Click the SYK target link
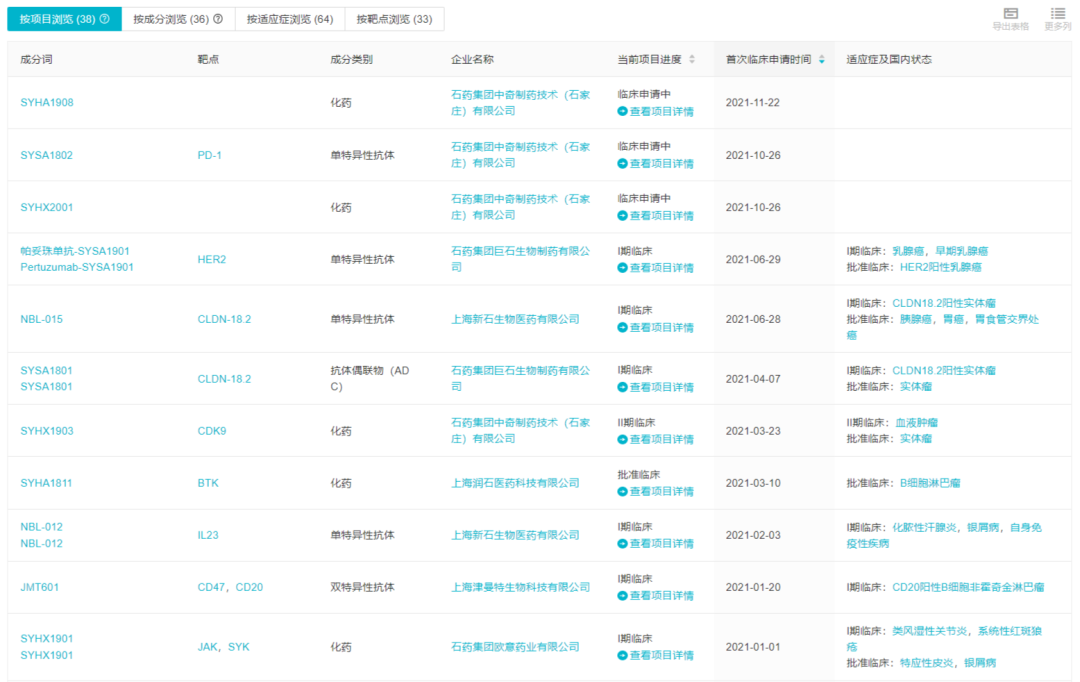The height and width of the screenshot is (682, 1080). pos(239,648)
